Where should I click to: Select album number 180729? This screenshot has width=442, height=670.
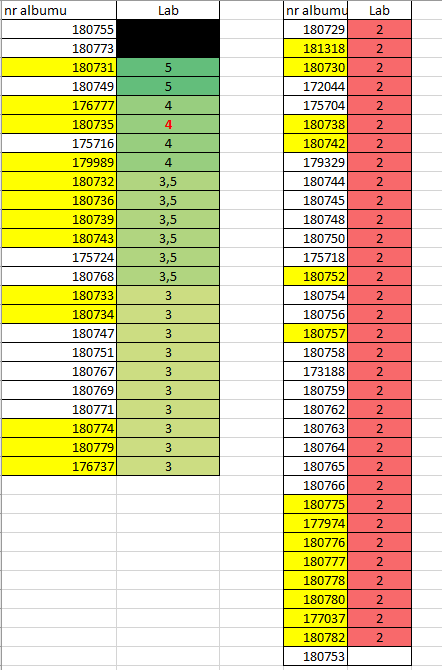click(316, 29)
